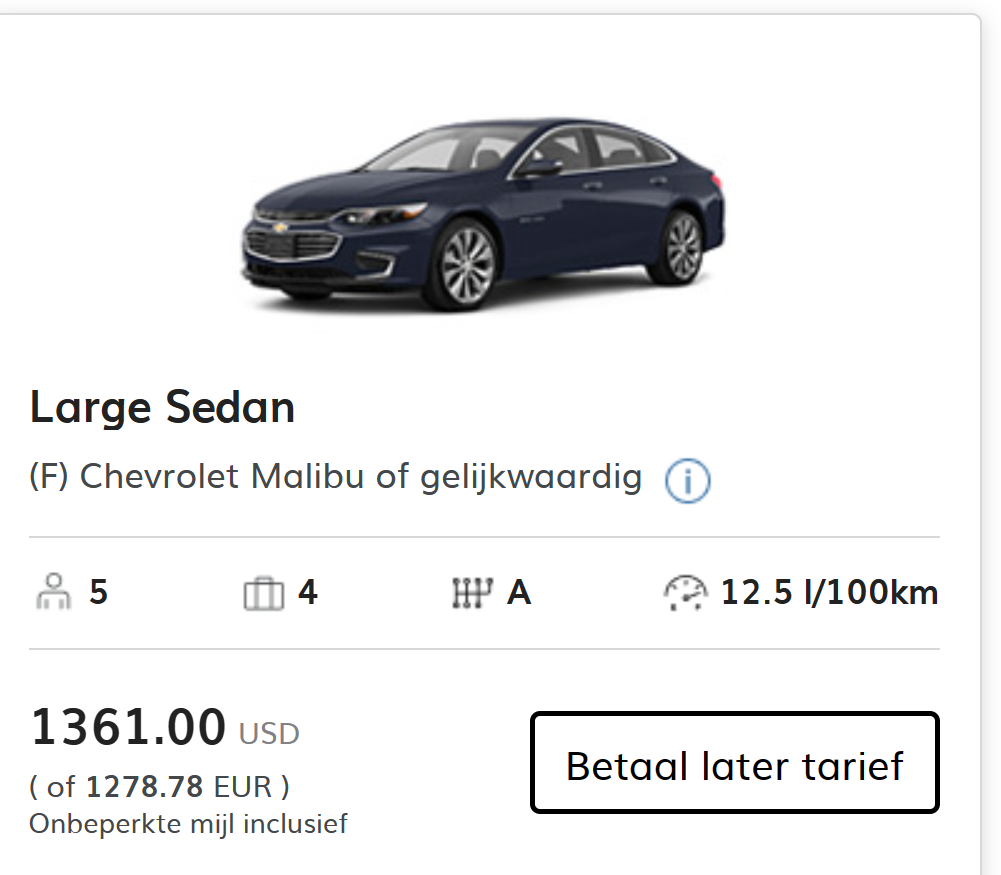Click the luggage suitcase icon

point(264,594)
